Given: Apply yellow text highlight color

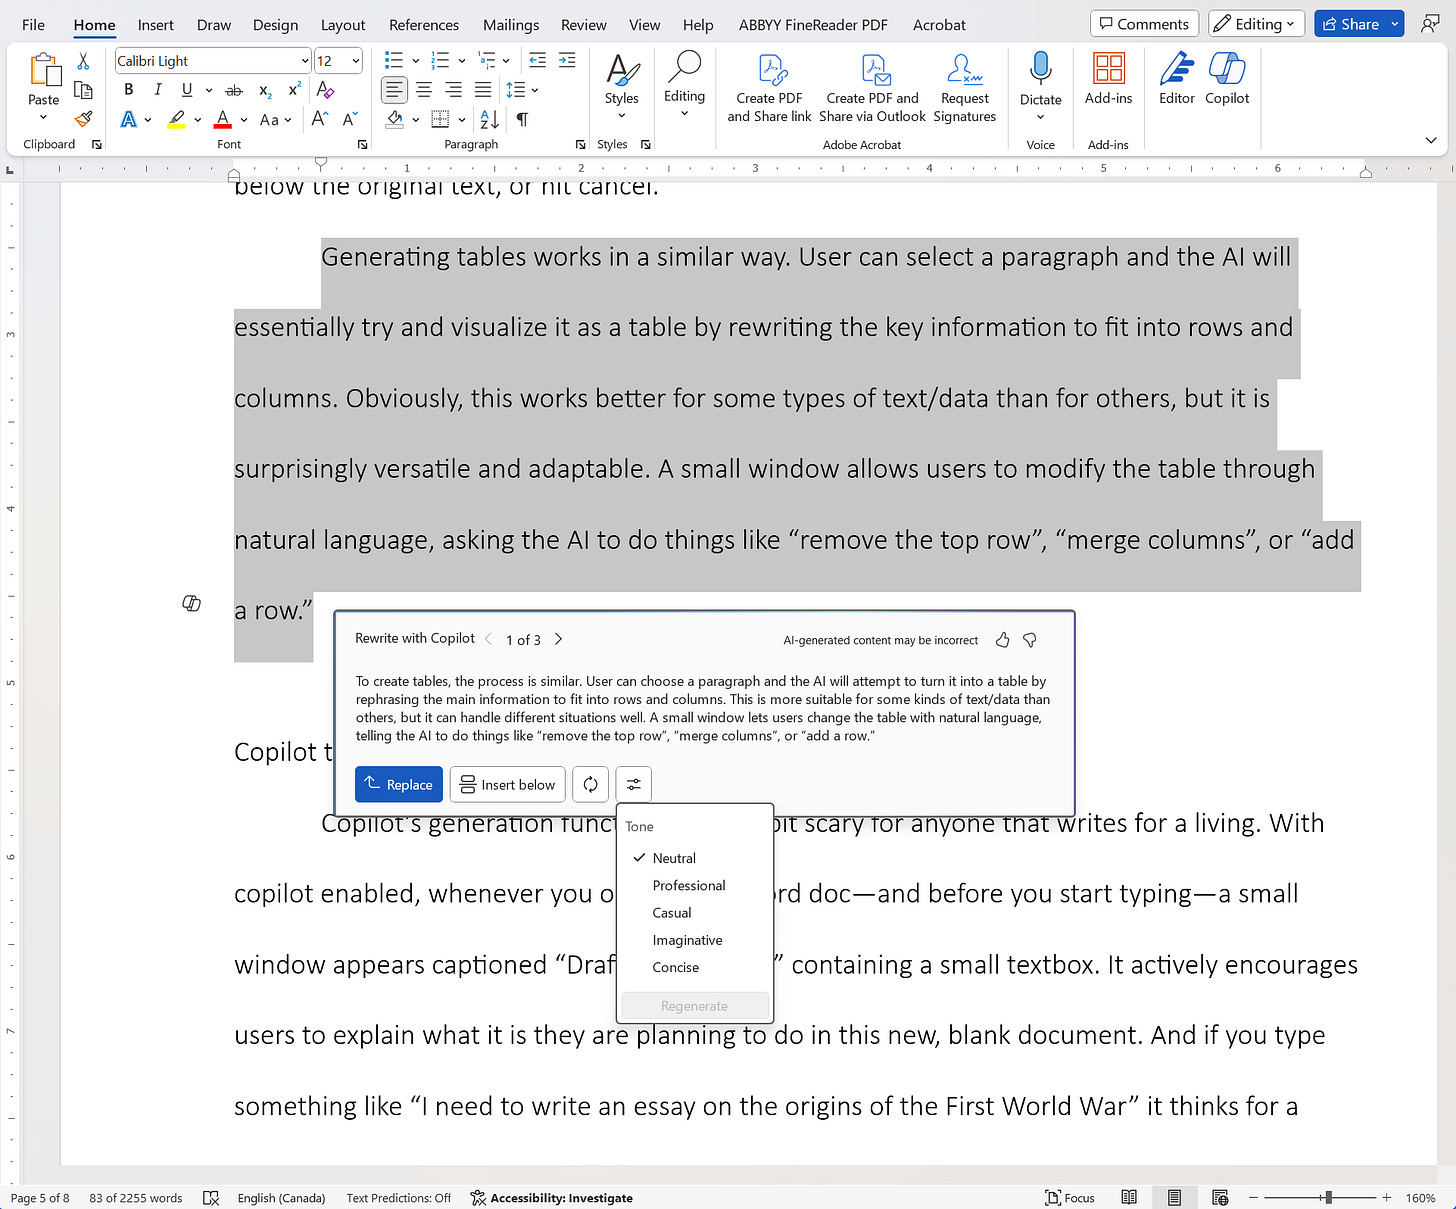Looking at the screenshot, I should pyautogui.click(x=176, y=119).
